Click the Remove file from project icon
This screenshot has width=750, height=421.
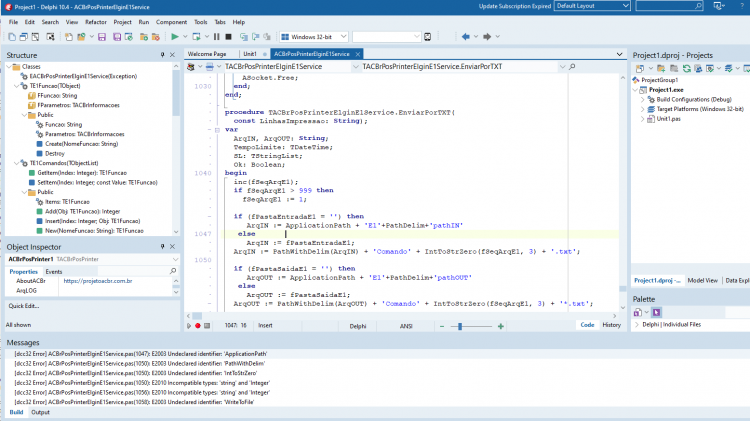pyautogui.click(x=155, y=37)
